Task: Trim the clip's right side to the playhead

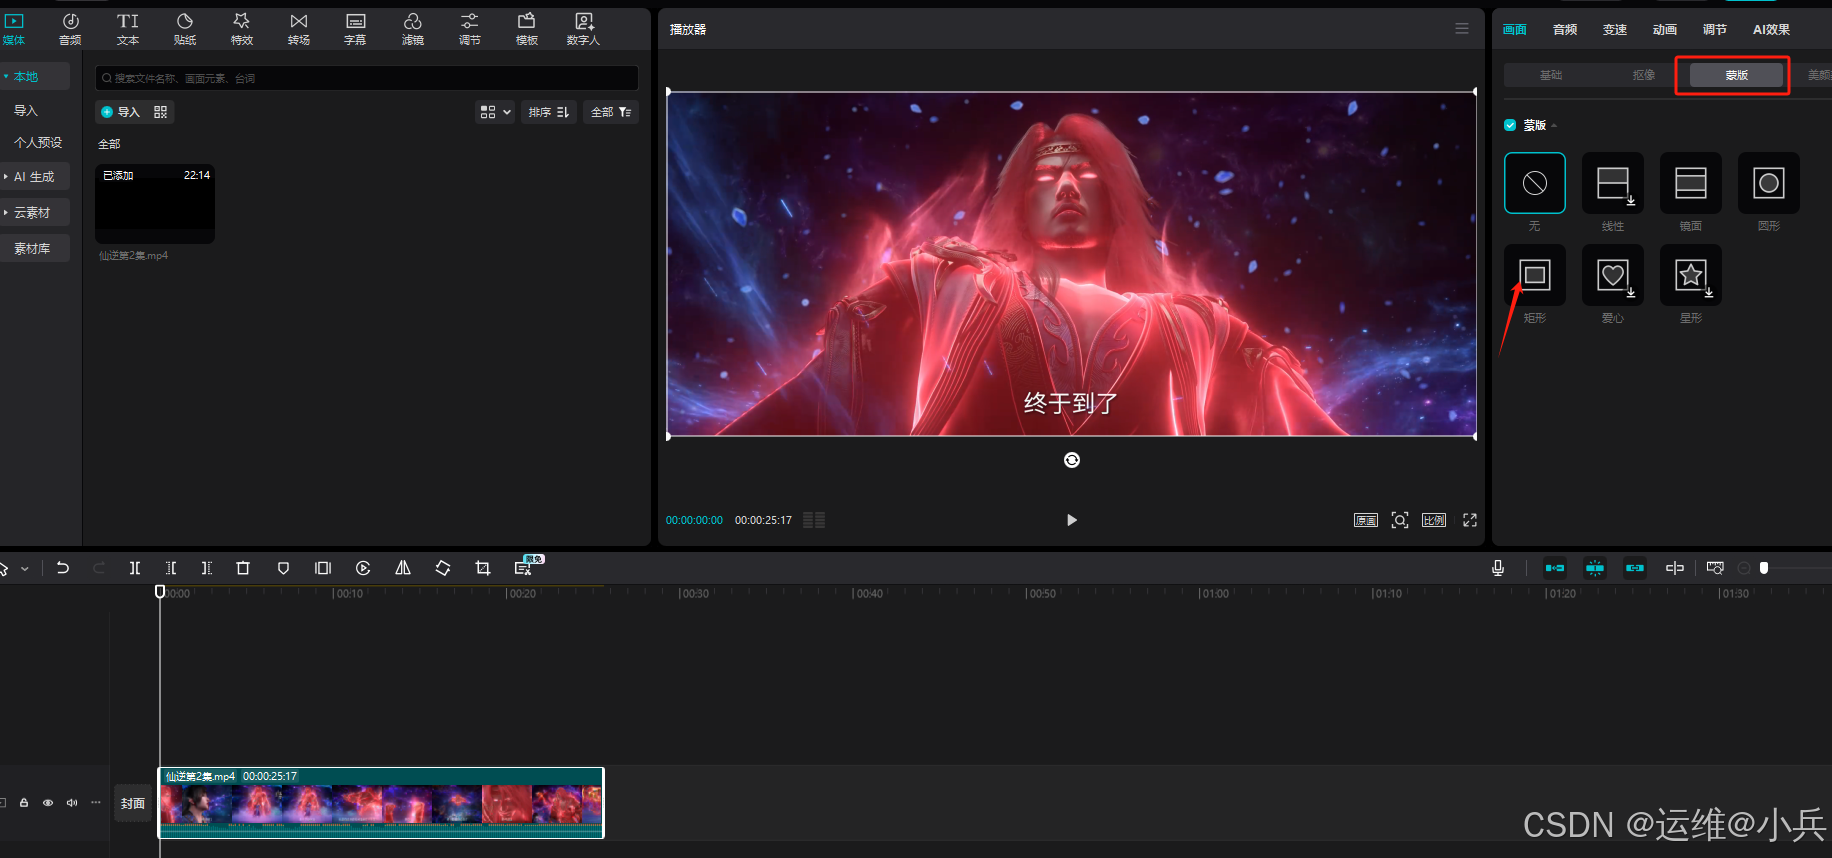Action: click(x=207, y=568)
